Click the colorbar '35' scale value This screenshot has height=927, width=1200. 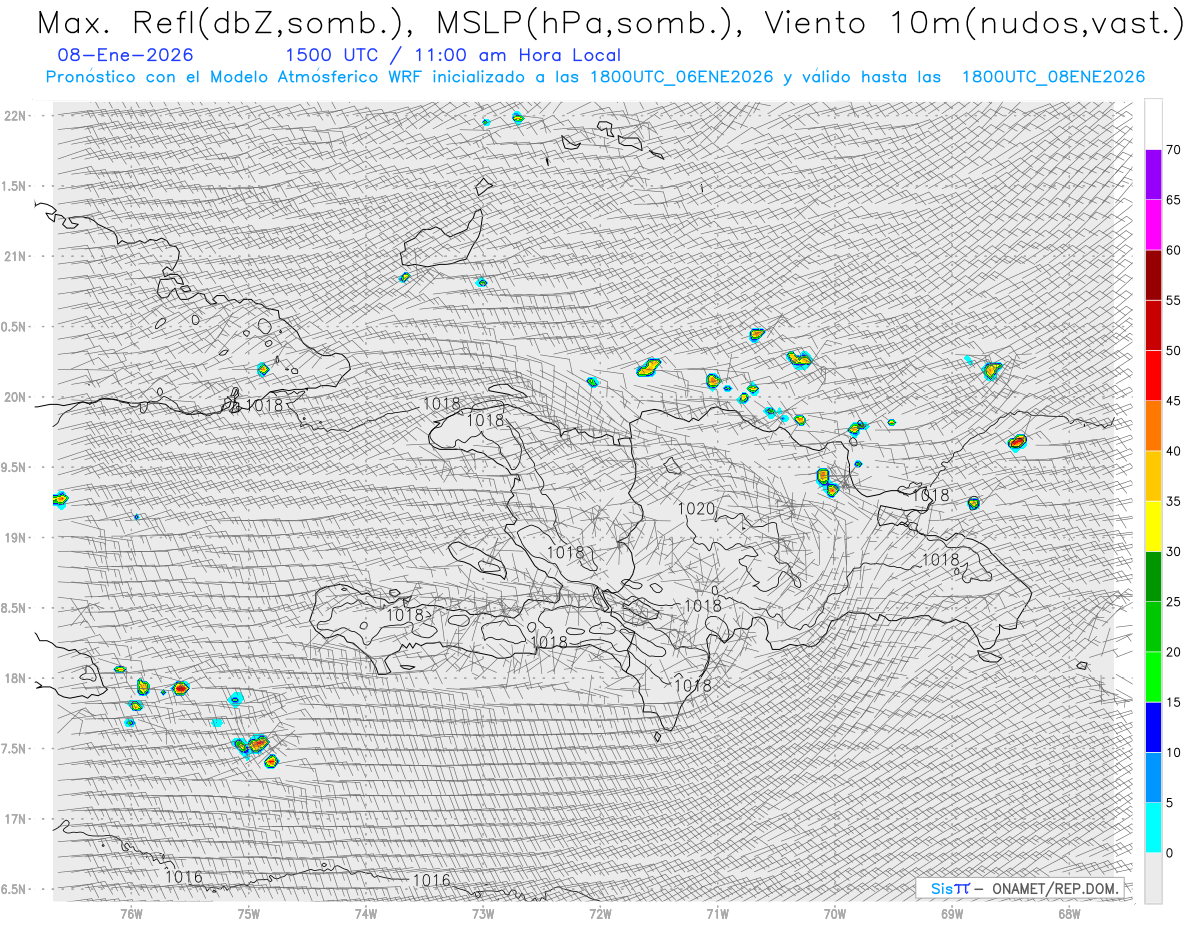1173,501
